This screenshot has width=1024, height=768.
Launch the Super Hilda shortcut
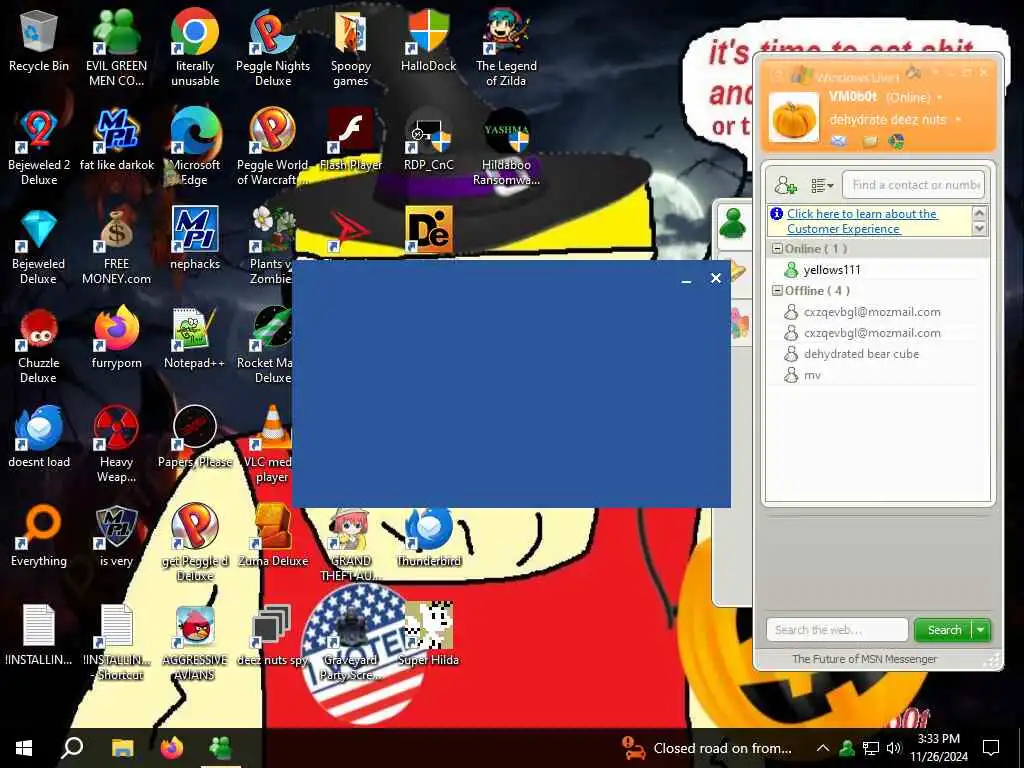tap(428, 635)
